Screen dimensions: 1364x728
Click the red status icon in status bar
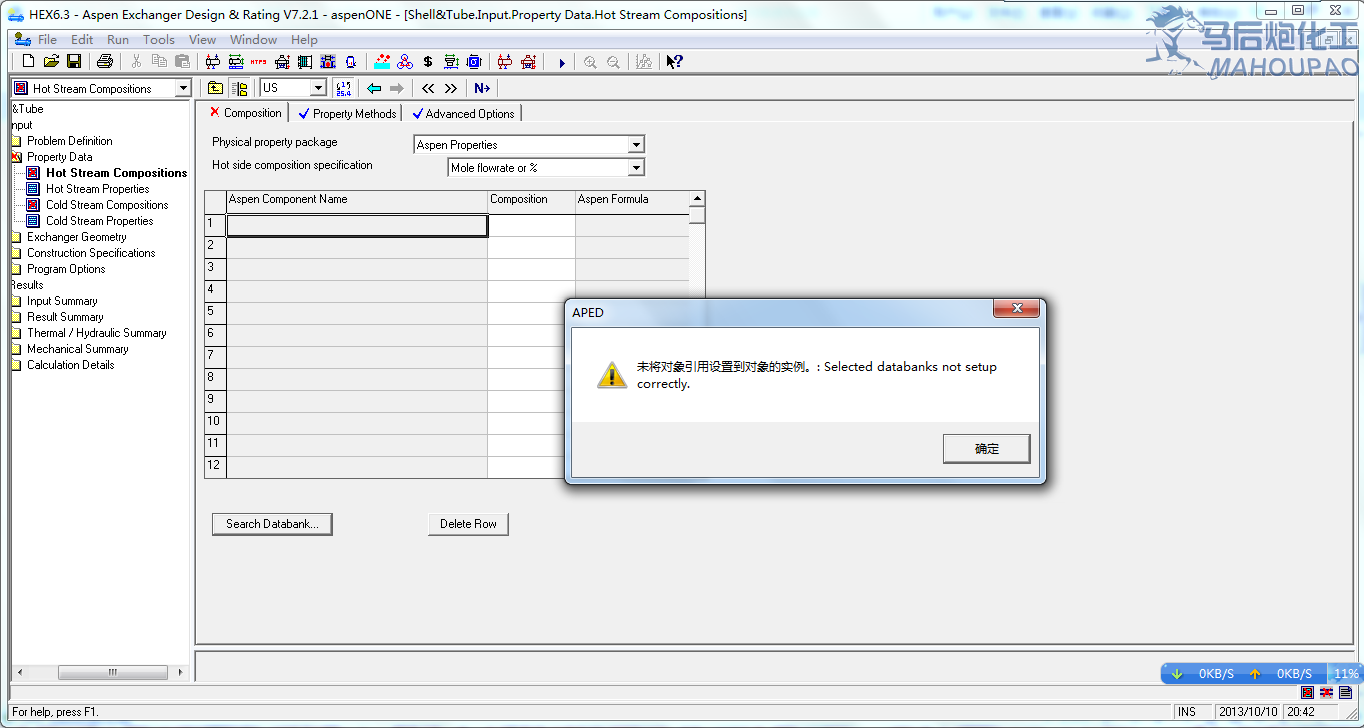pyautogui.click(x=1308, y=692)
